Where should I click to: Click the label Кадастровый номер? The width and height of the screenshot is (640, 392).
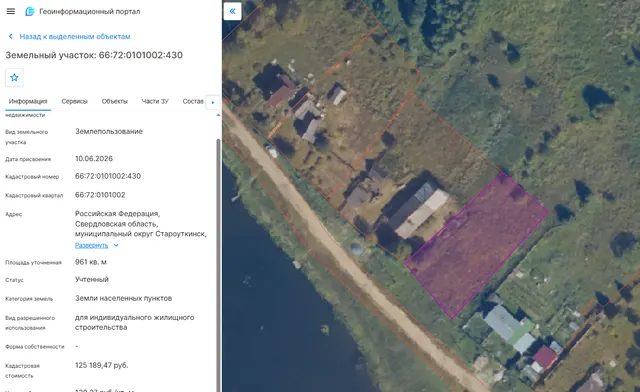(32, 177)
